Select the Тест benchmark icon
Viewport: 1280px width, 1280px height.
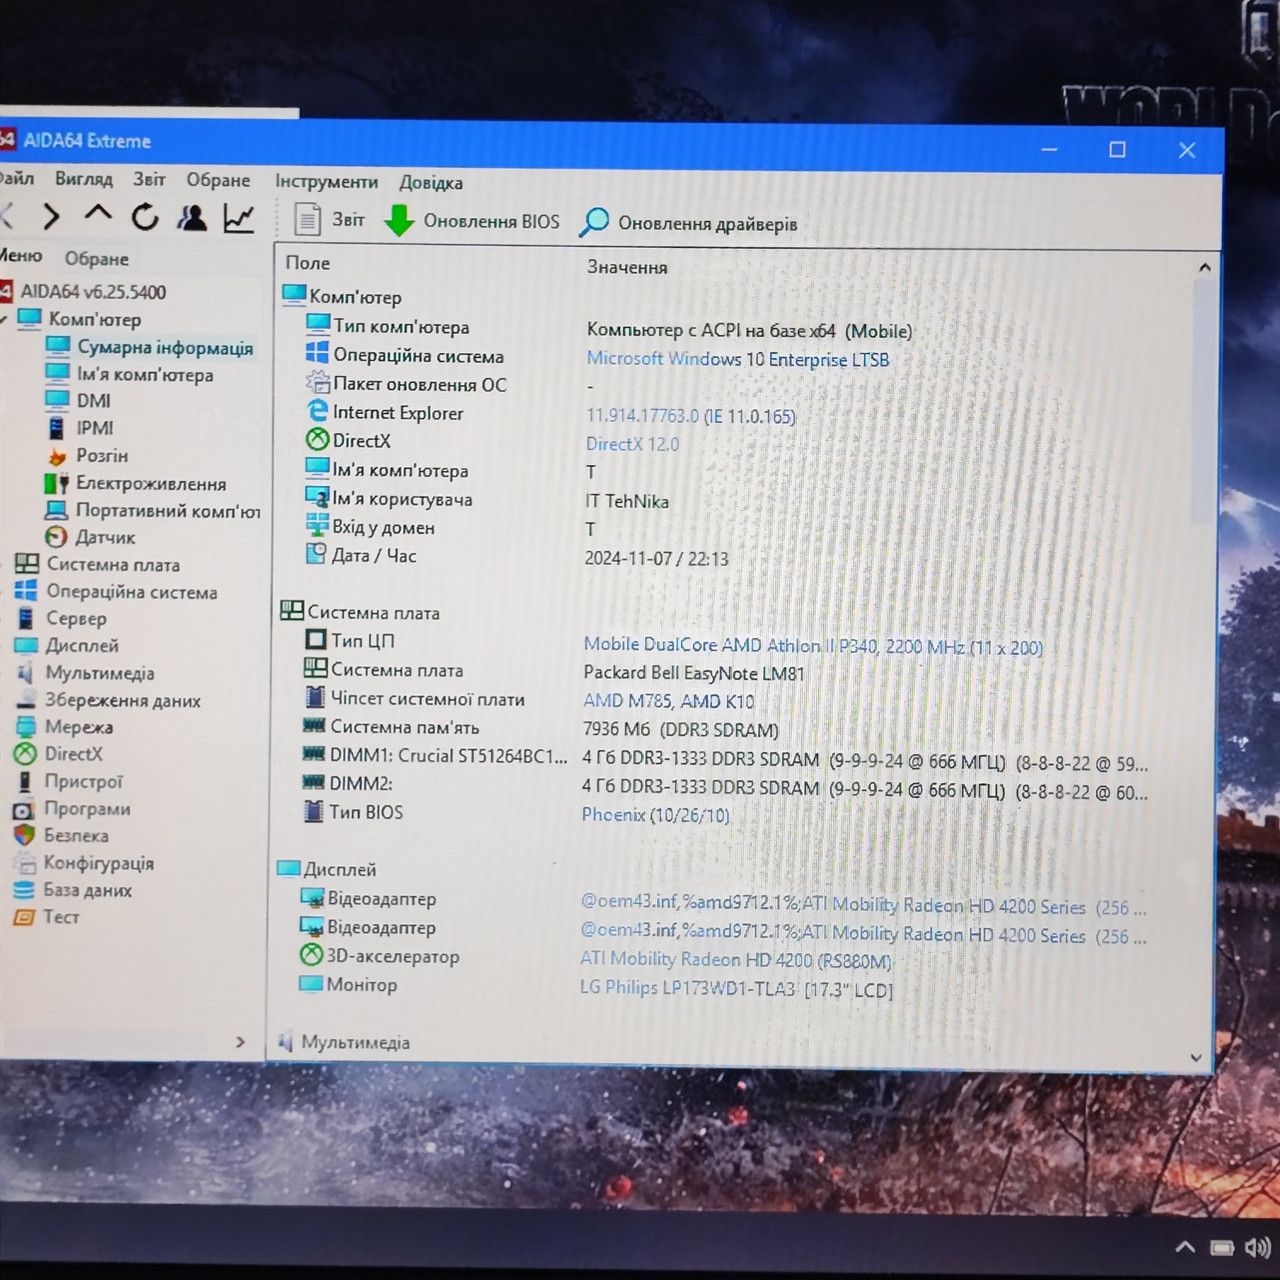(x=24, y=917)
